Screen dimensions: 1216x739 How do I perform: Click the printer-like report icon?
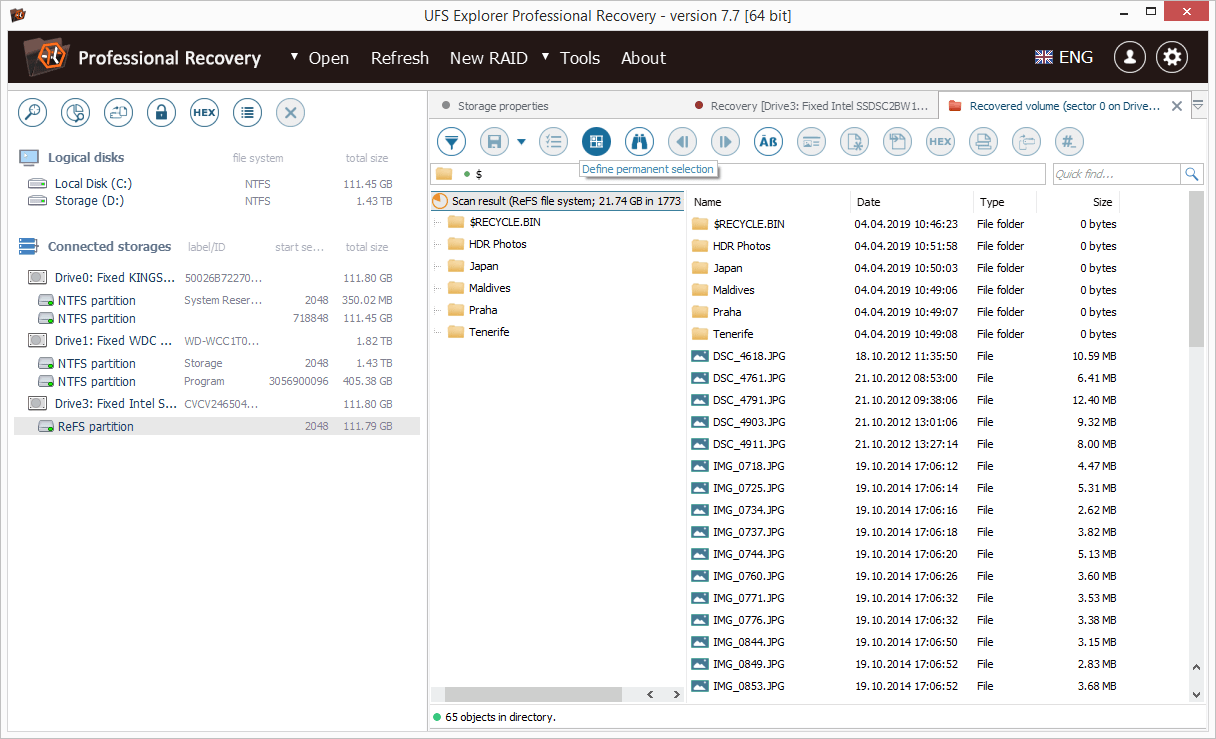pyautogui.click(x=984, y=142)
